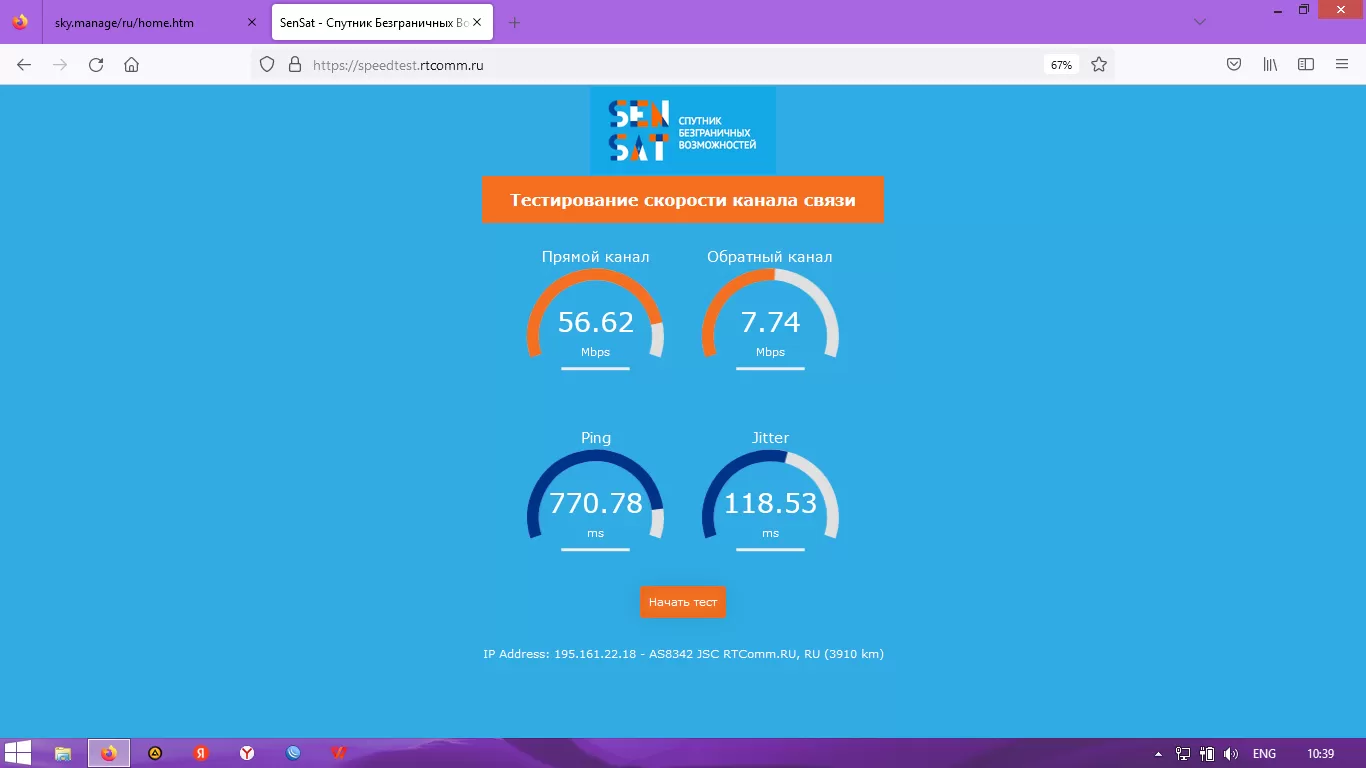Click the Firefox View icon in the tab bar

click(x=20, y=22)
